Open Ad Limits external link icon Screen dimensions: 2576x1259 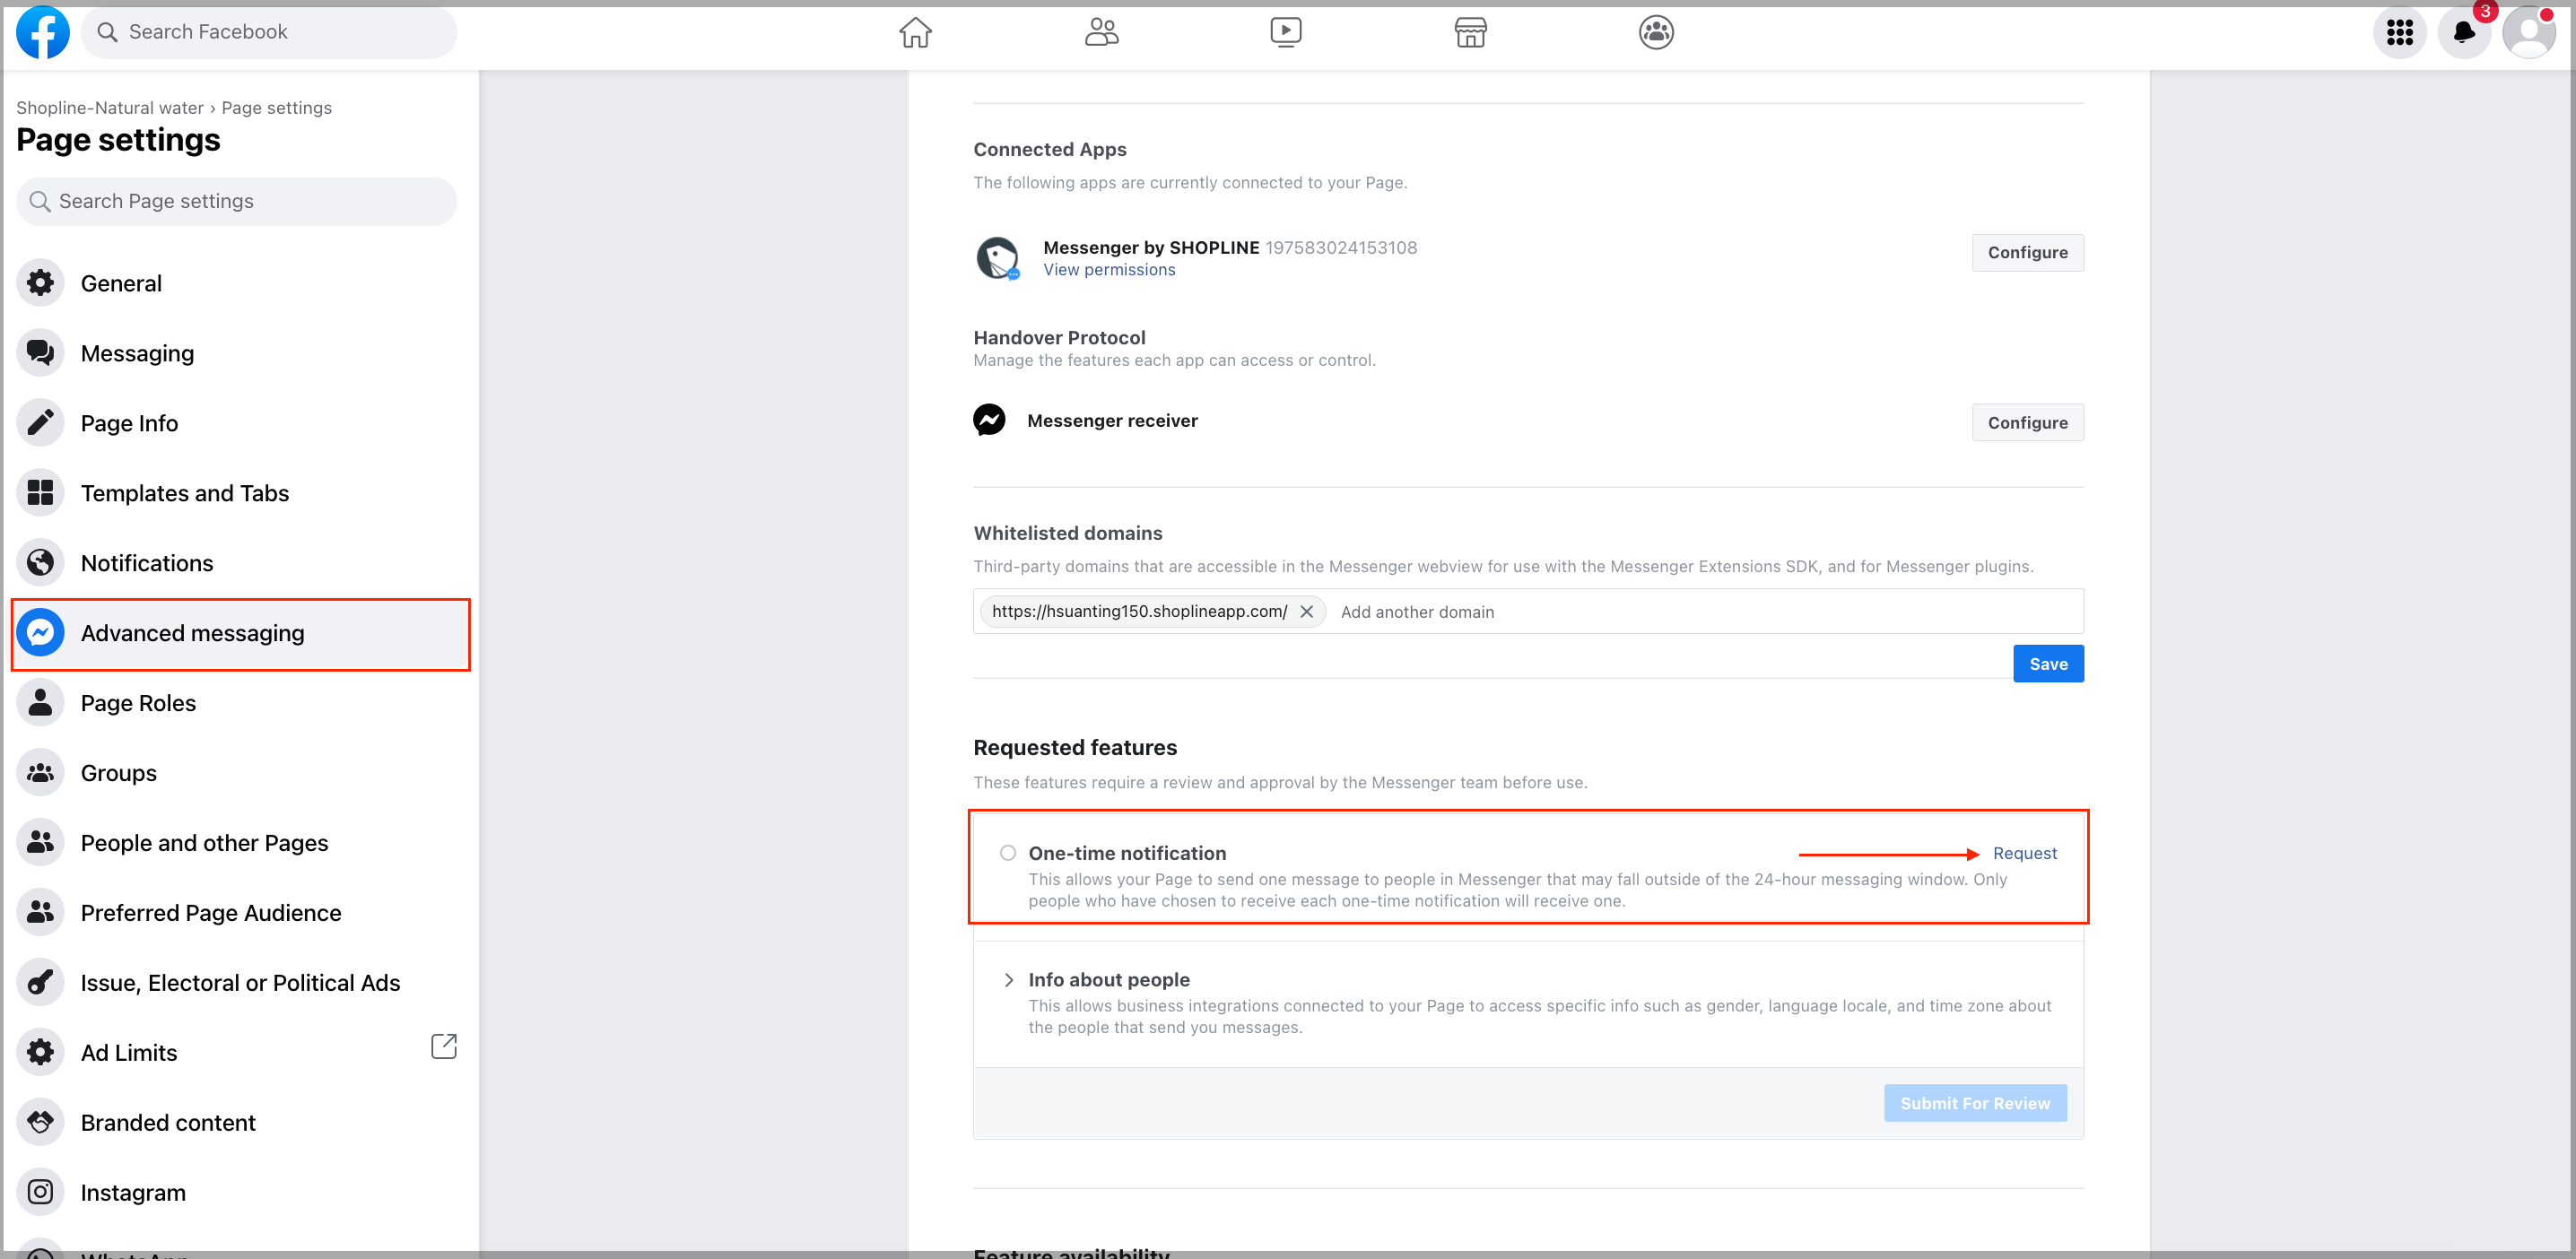[x=443, y=1047]
